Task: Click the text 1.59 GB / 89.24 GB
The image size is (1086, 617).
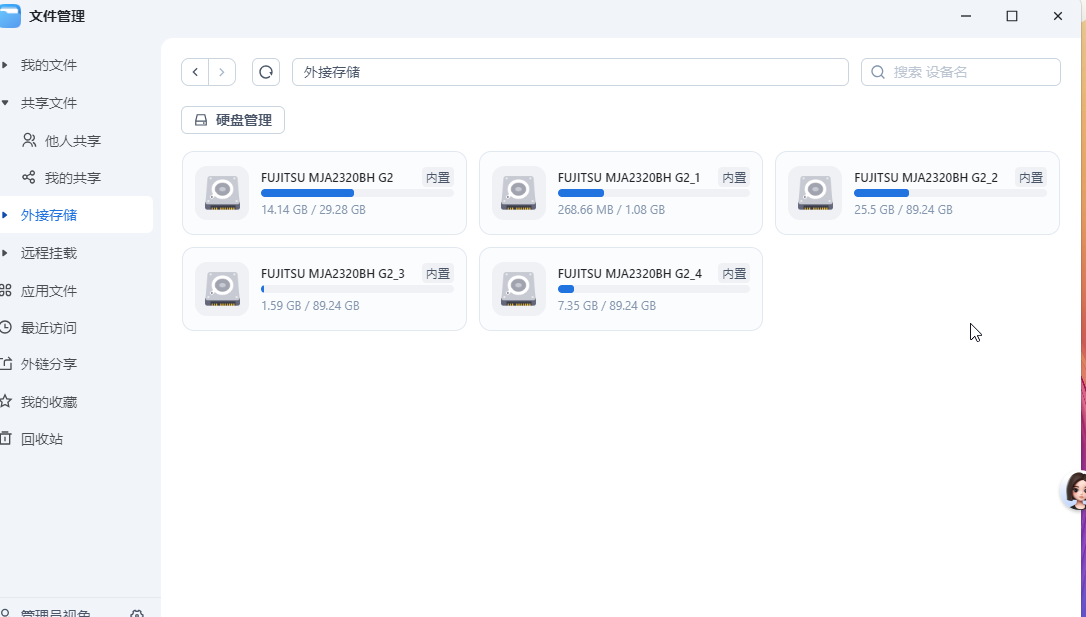Action: click(310, 305)
